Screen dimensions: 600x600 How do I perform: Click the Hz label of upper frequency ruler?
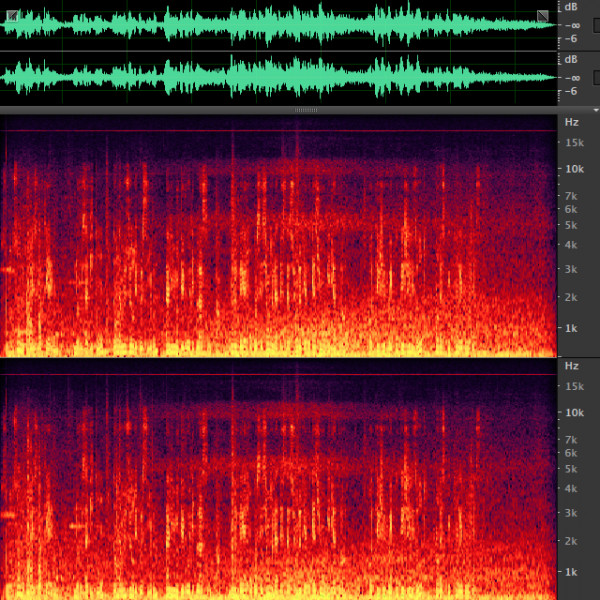click(571, 122)
